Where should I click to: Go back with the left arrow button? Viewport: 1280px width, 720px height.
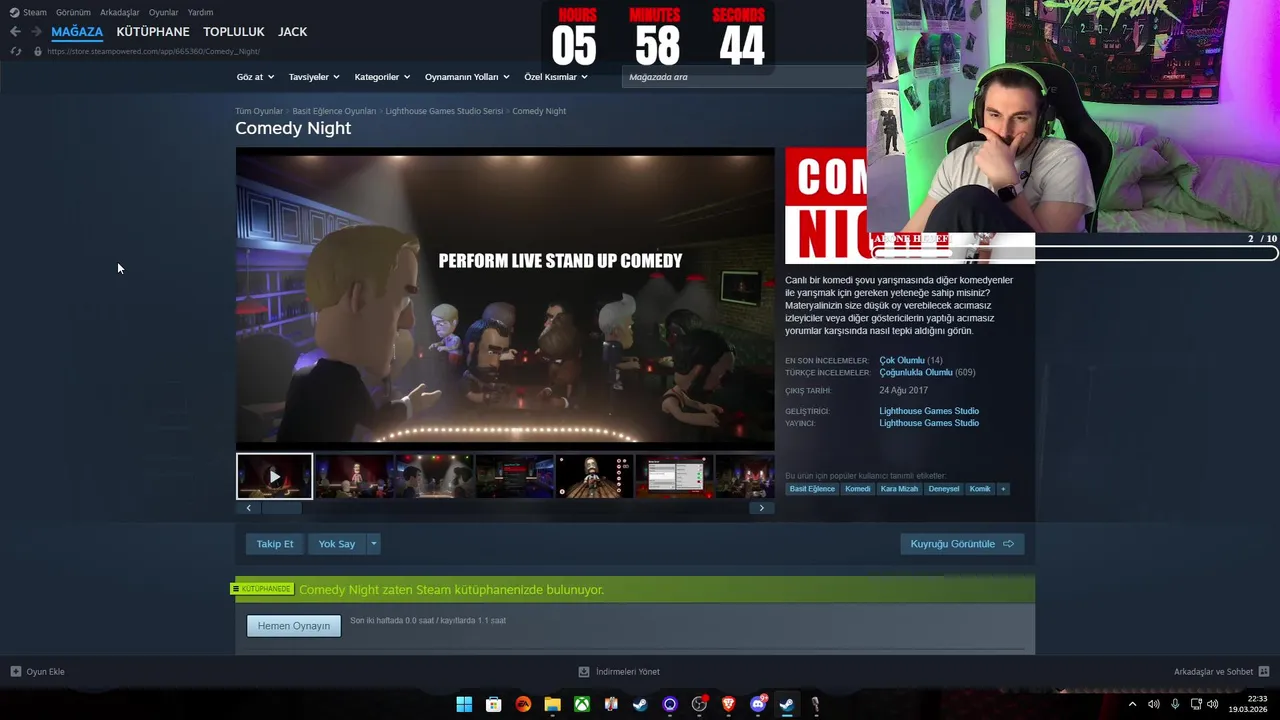(15, 32)
